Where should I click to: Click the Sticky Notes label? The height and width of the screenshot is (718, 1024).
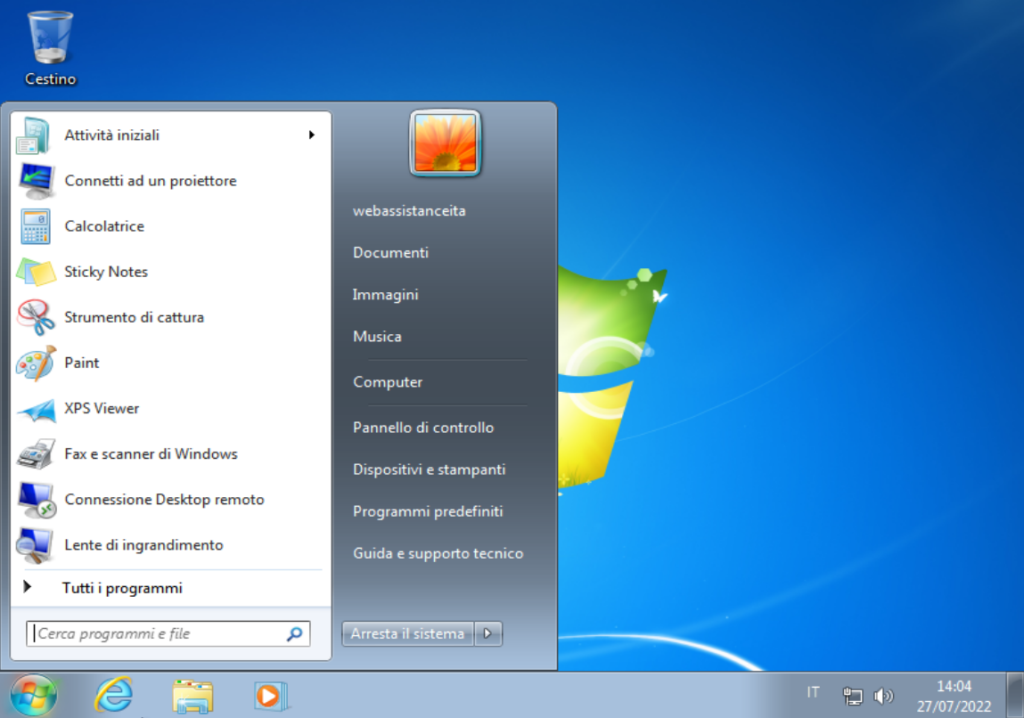click(x=106, y=272)
